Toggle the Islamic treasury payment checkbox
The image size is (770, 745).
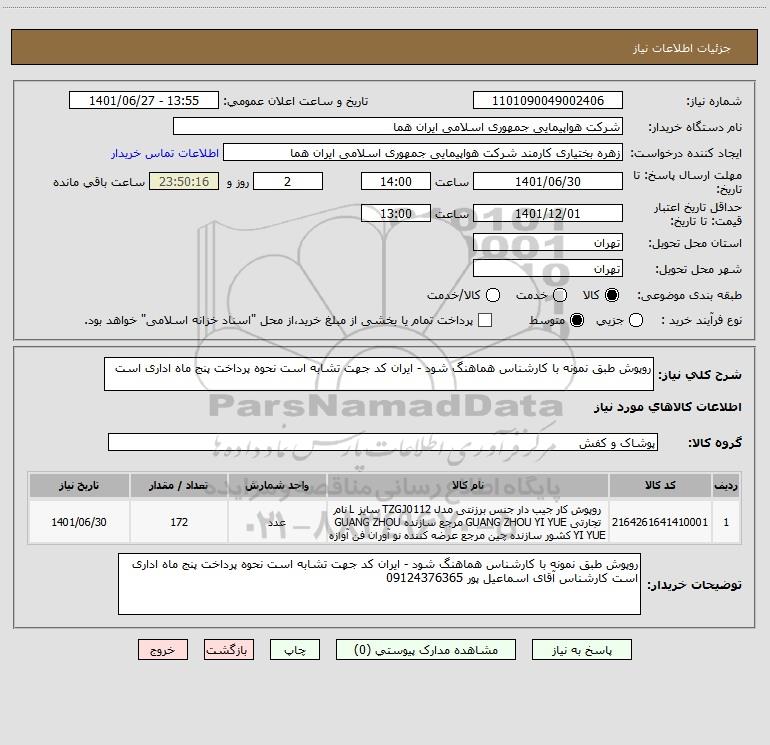485,320
